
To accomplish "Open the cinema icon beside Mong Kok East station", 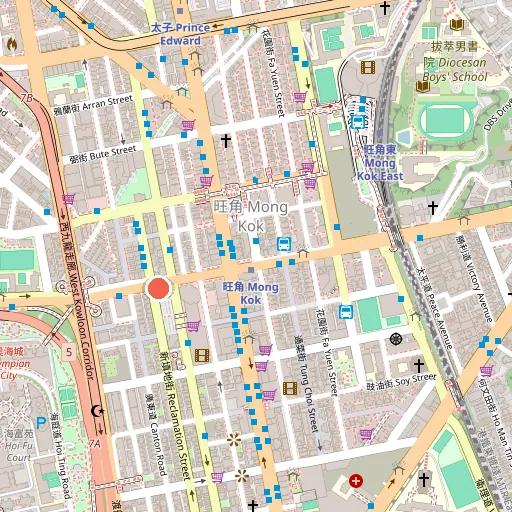I will point(368,67).
